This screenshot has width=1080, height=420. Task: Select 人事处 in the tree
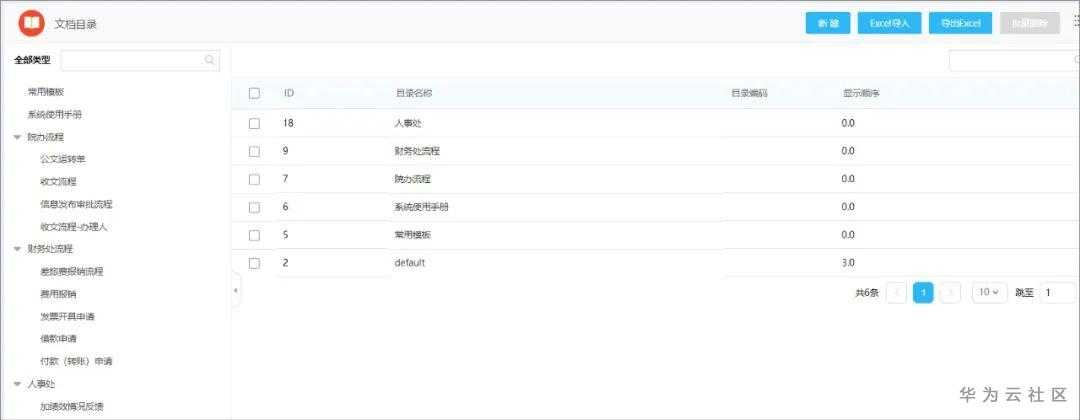click(x=41, y=384)
